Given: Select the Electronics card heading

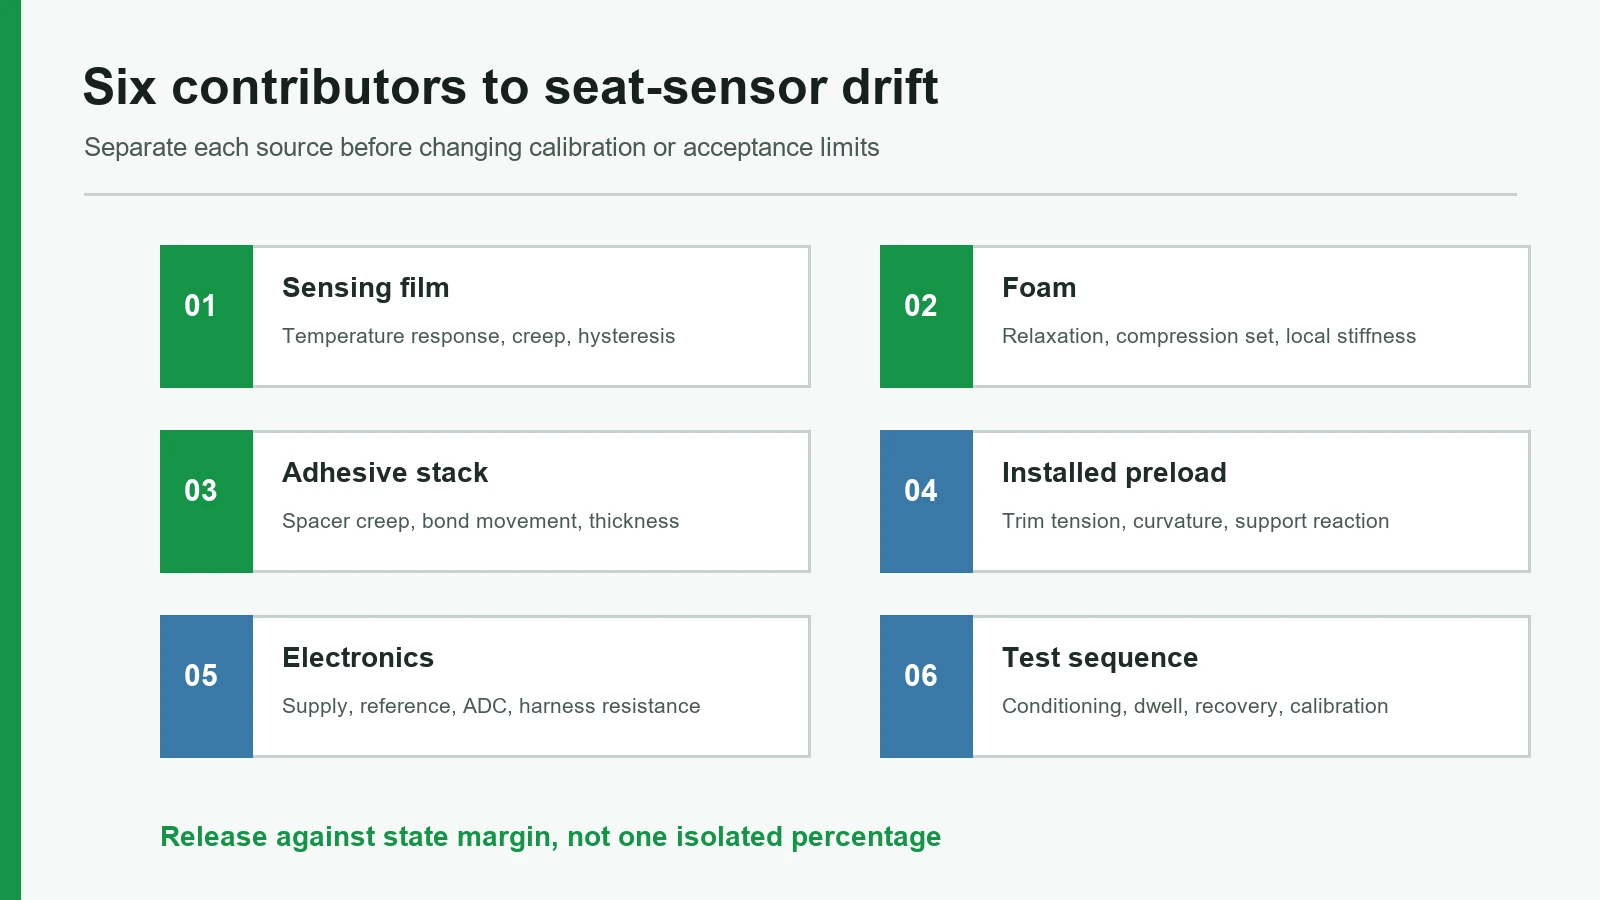Looking at the screenshot, I should (358, 657).
